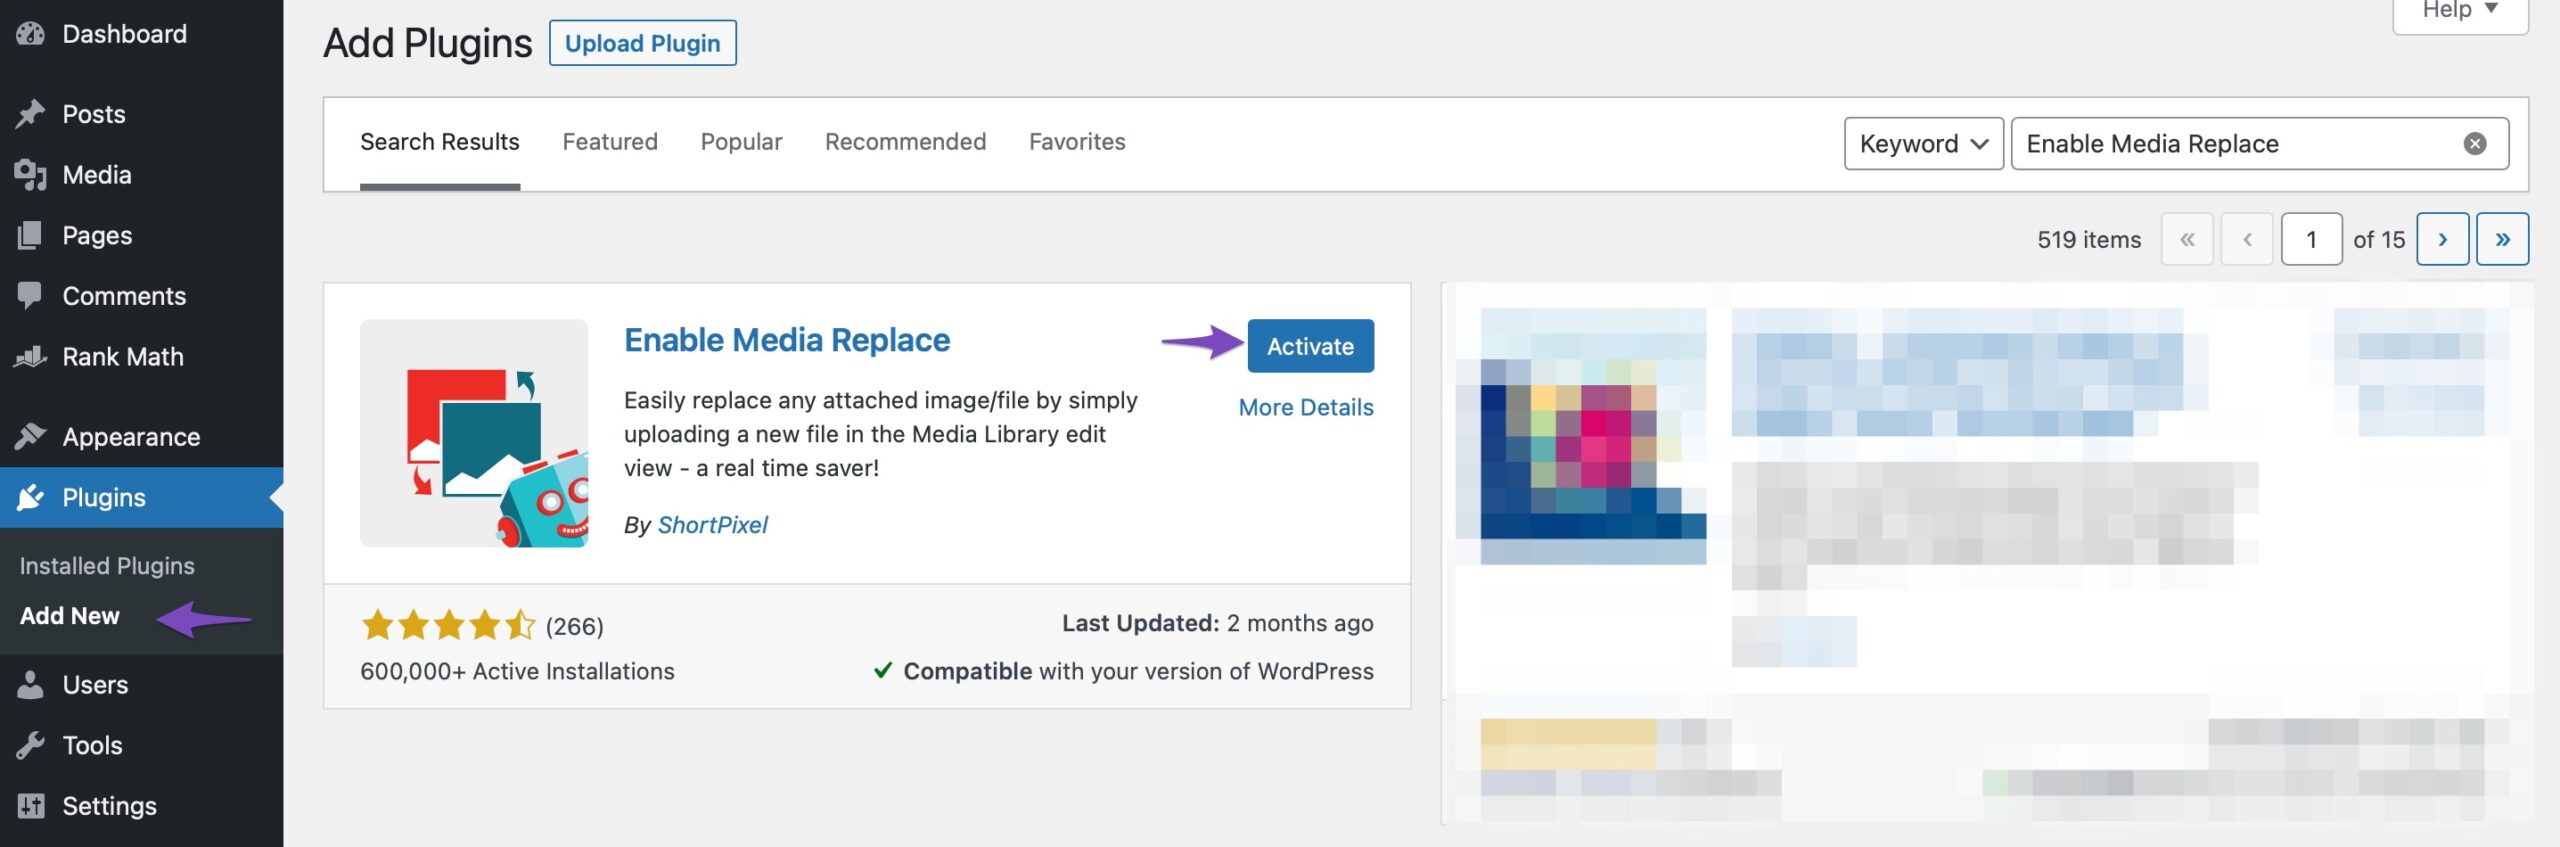Click the Users person icon
The width and height of the screenshot is (2560, 847).
coord(31,685)
